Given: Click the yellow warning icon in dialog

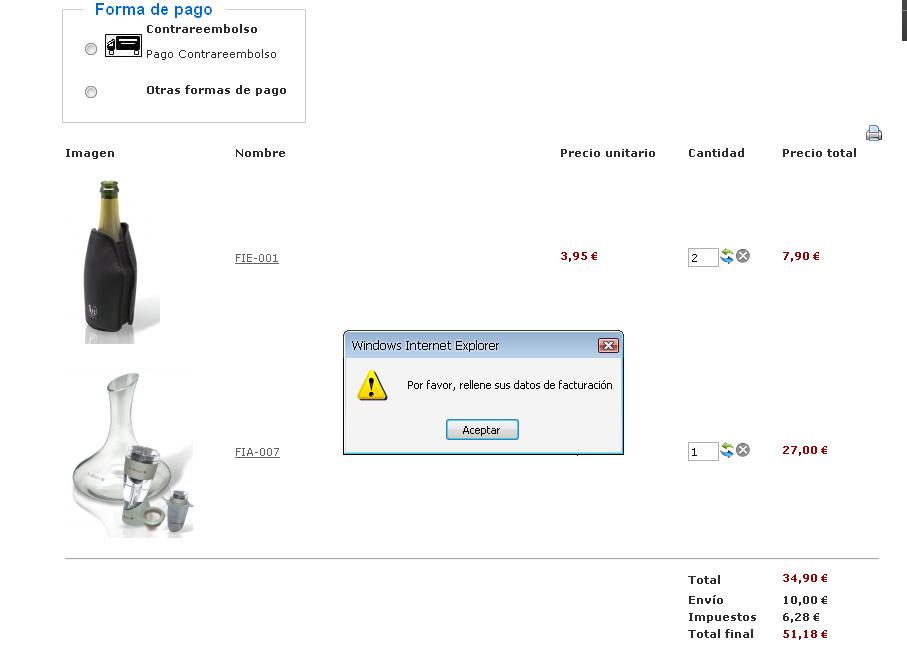Looking at the screenshot, I should 372,386.
